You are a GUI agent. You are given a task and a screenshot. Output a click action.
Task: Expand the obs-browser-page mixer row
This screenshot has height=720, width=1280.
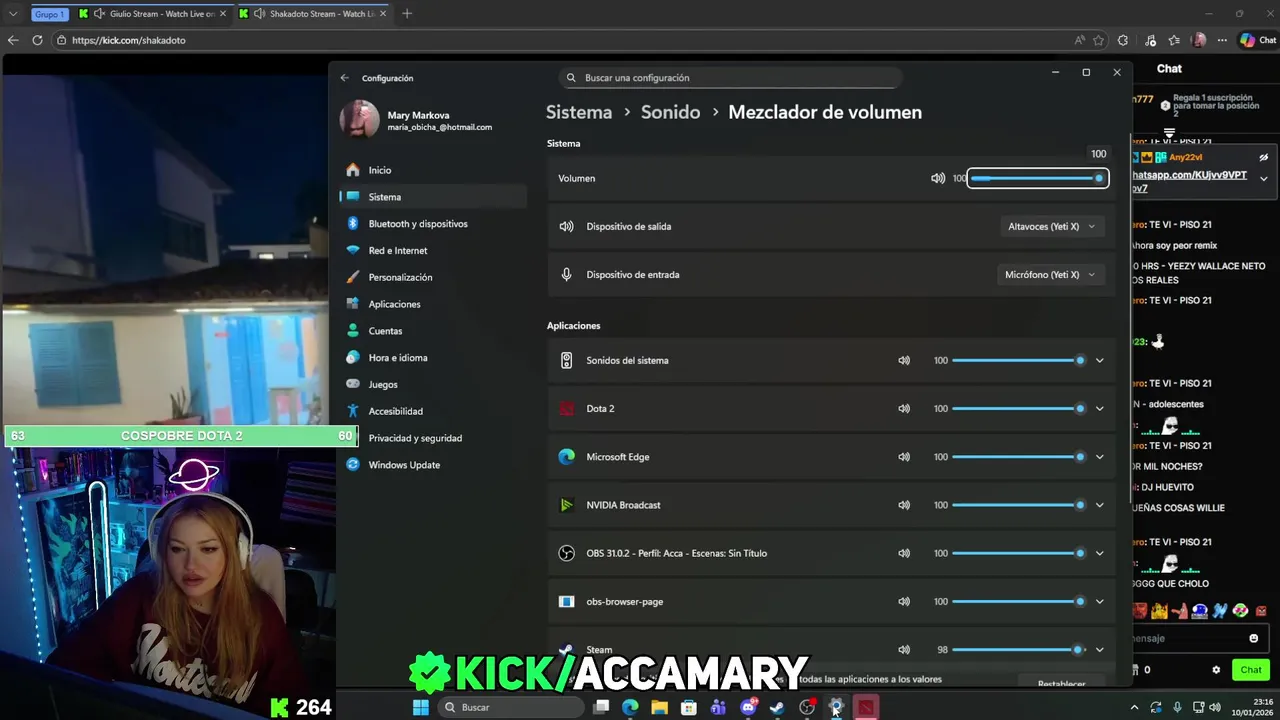click(x=1099, y=601)
